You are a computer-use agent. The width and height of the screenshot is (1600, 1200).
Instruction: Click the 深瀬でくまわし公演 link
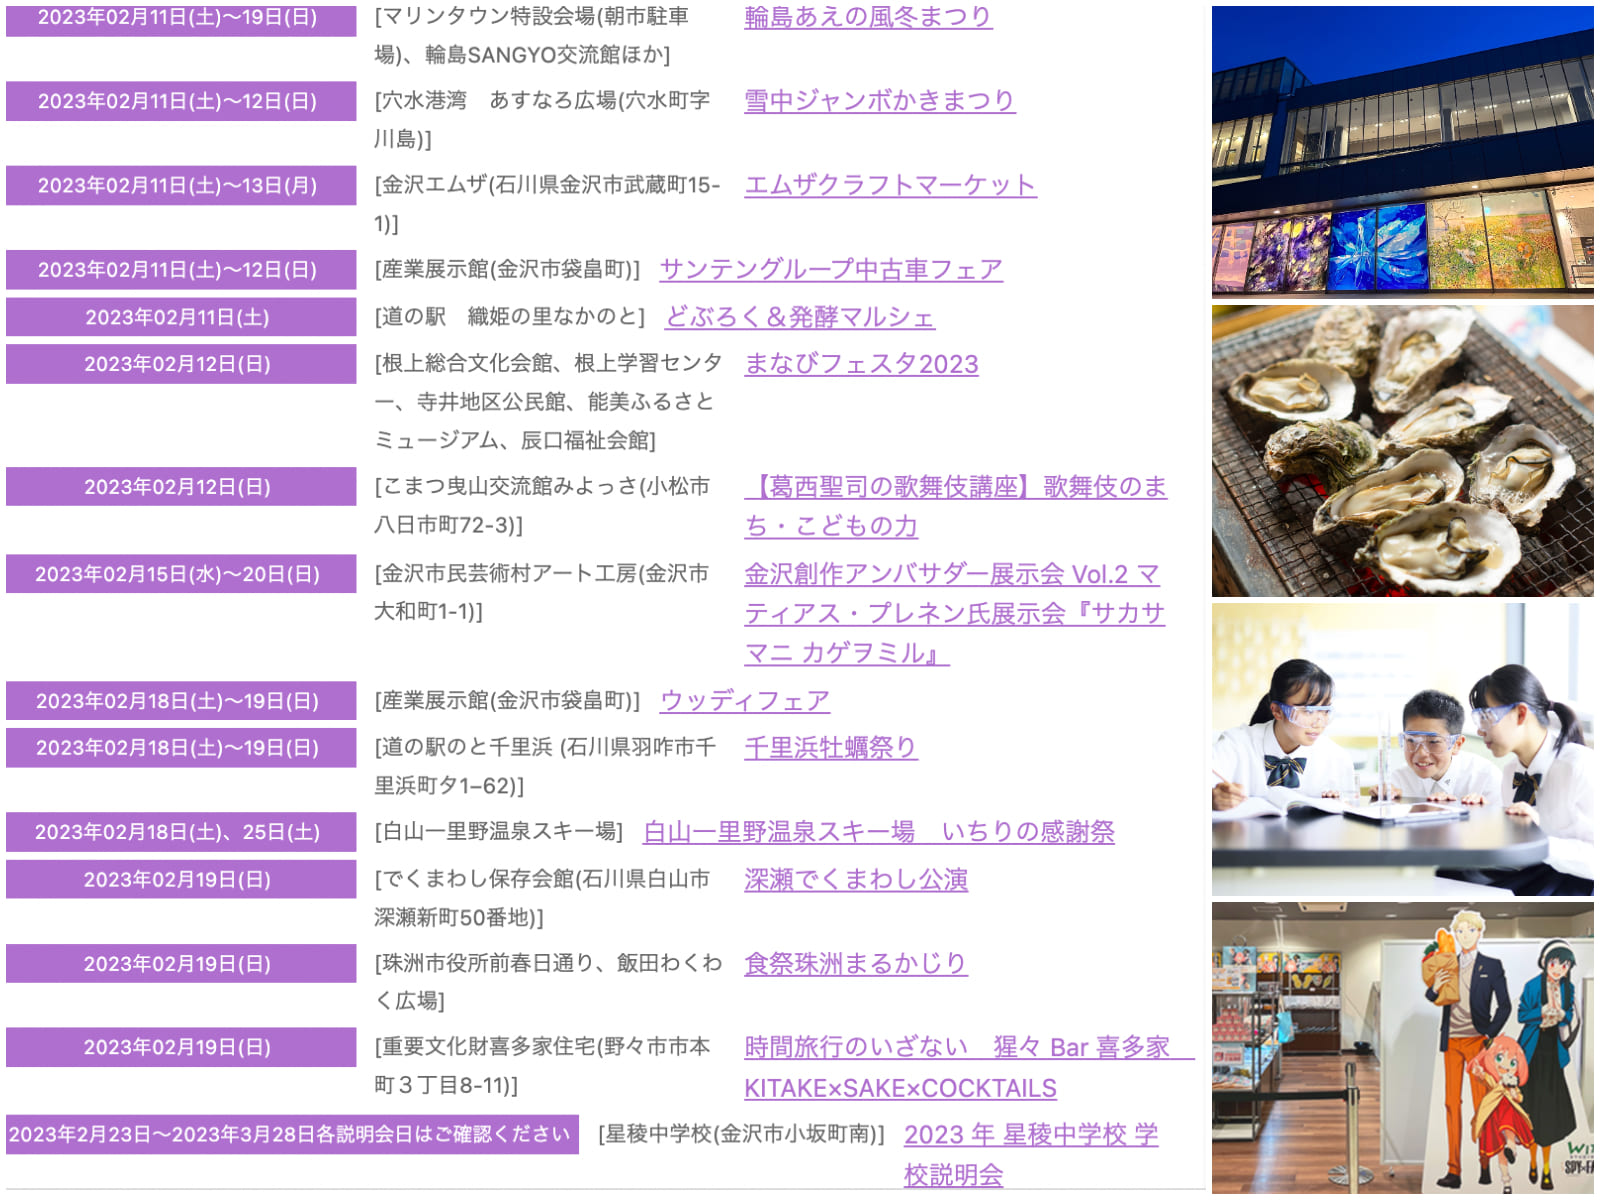tap(855, 880)
